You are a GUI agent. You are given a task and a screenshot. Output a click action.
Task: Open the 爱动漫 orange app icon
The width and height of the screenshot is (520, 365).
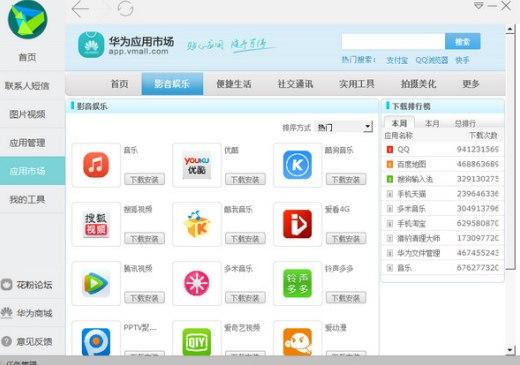(297, 342)
